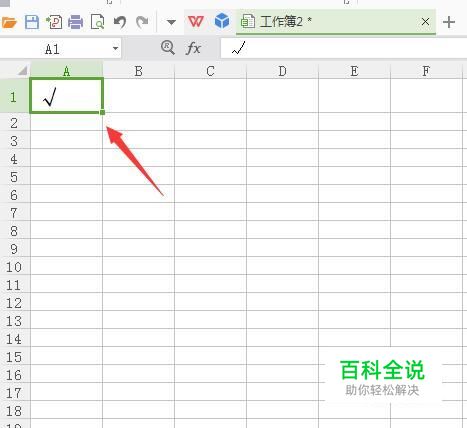Expand the Name Box dropdown arrow
467x428 pixels.
[x=115, y=49]
